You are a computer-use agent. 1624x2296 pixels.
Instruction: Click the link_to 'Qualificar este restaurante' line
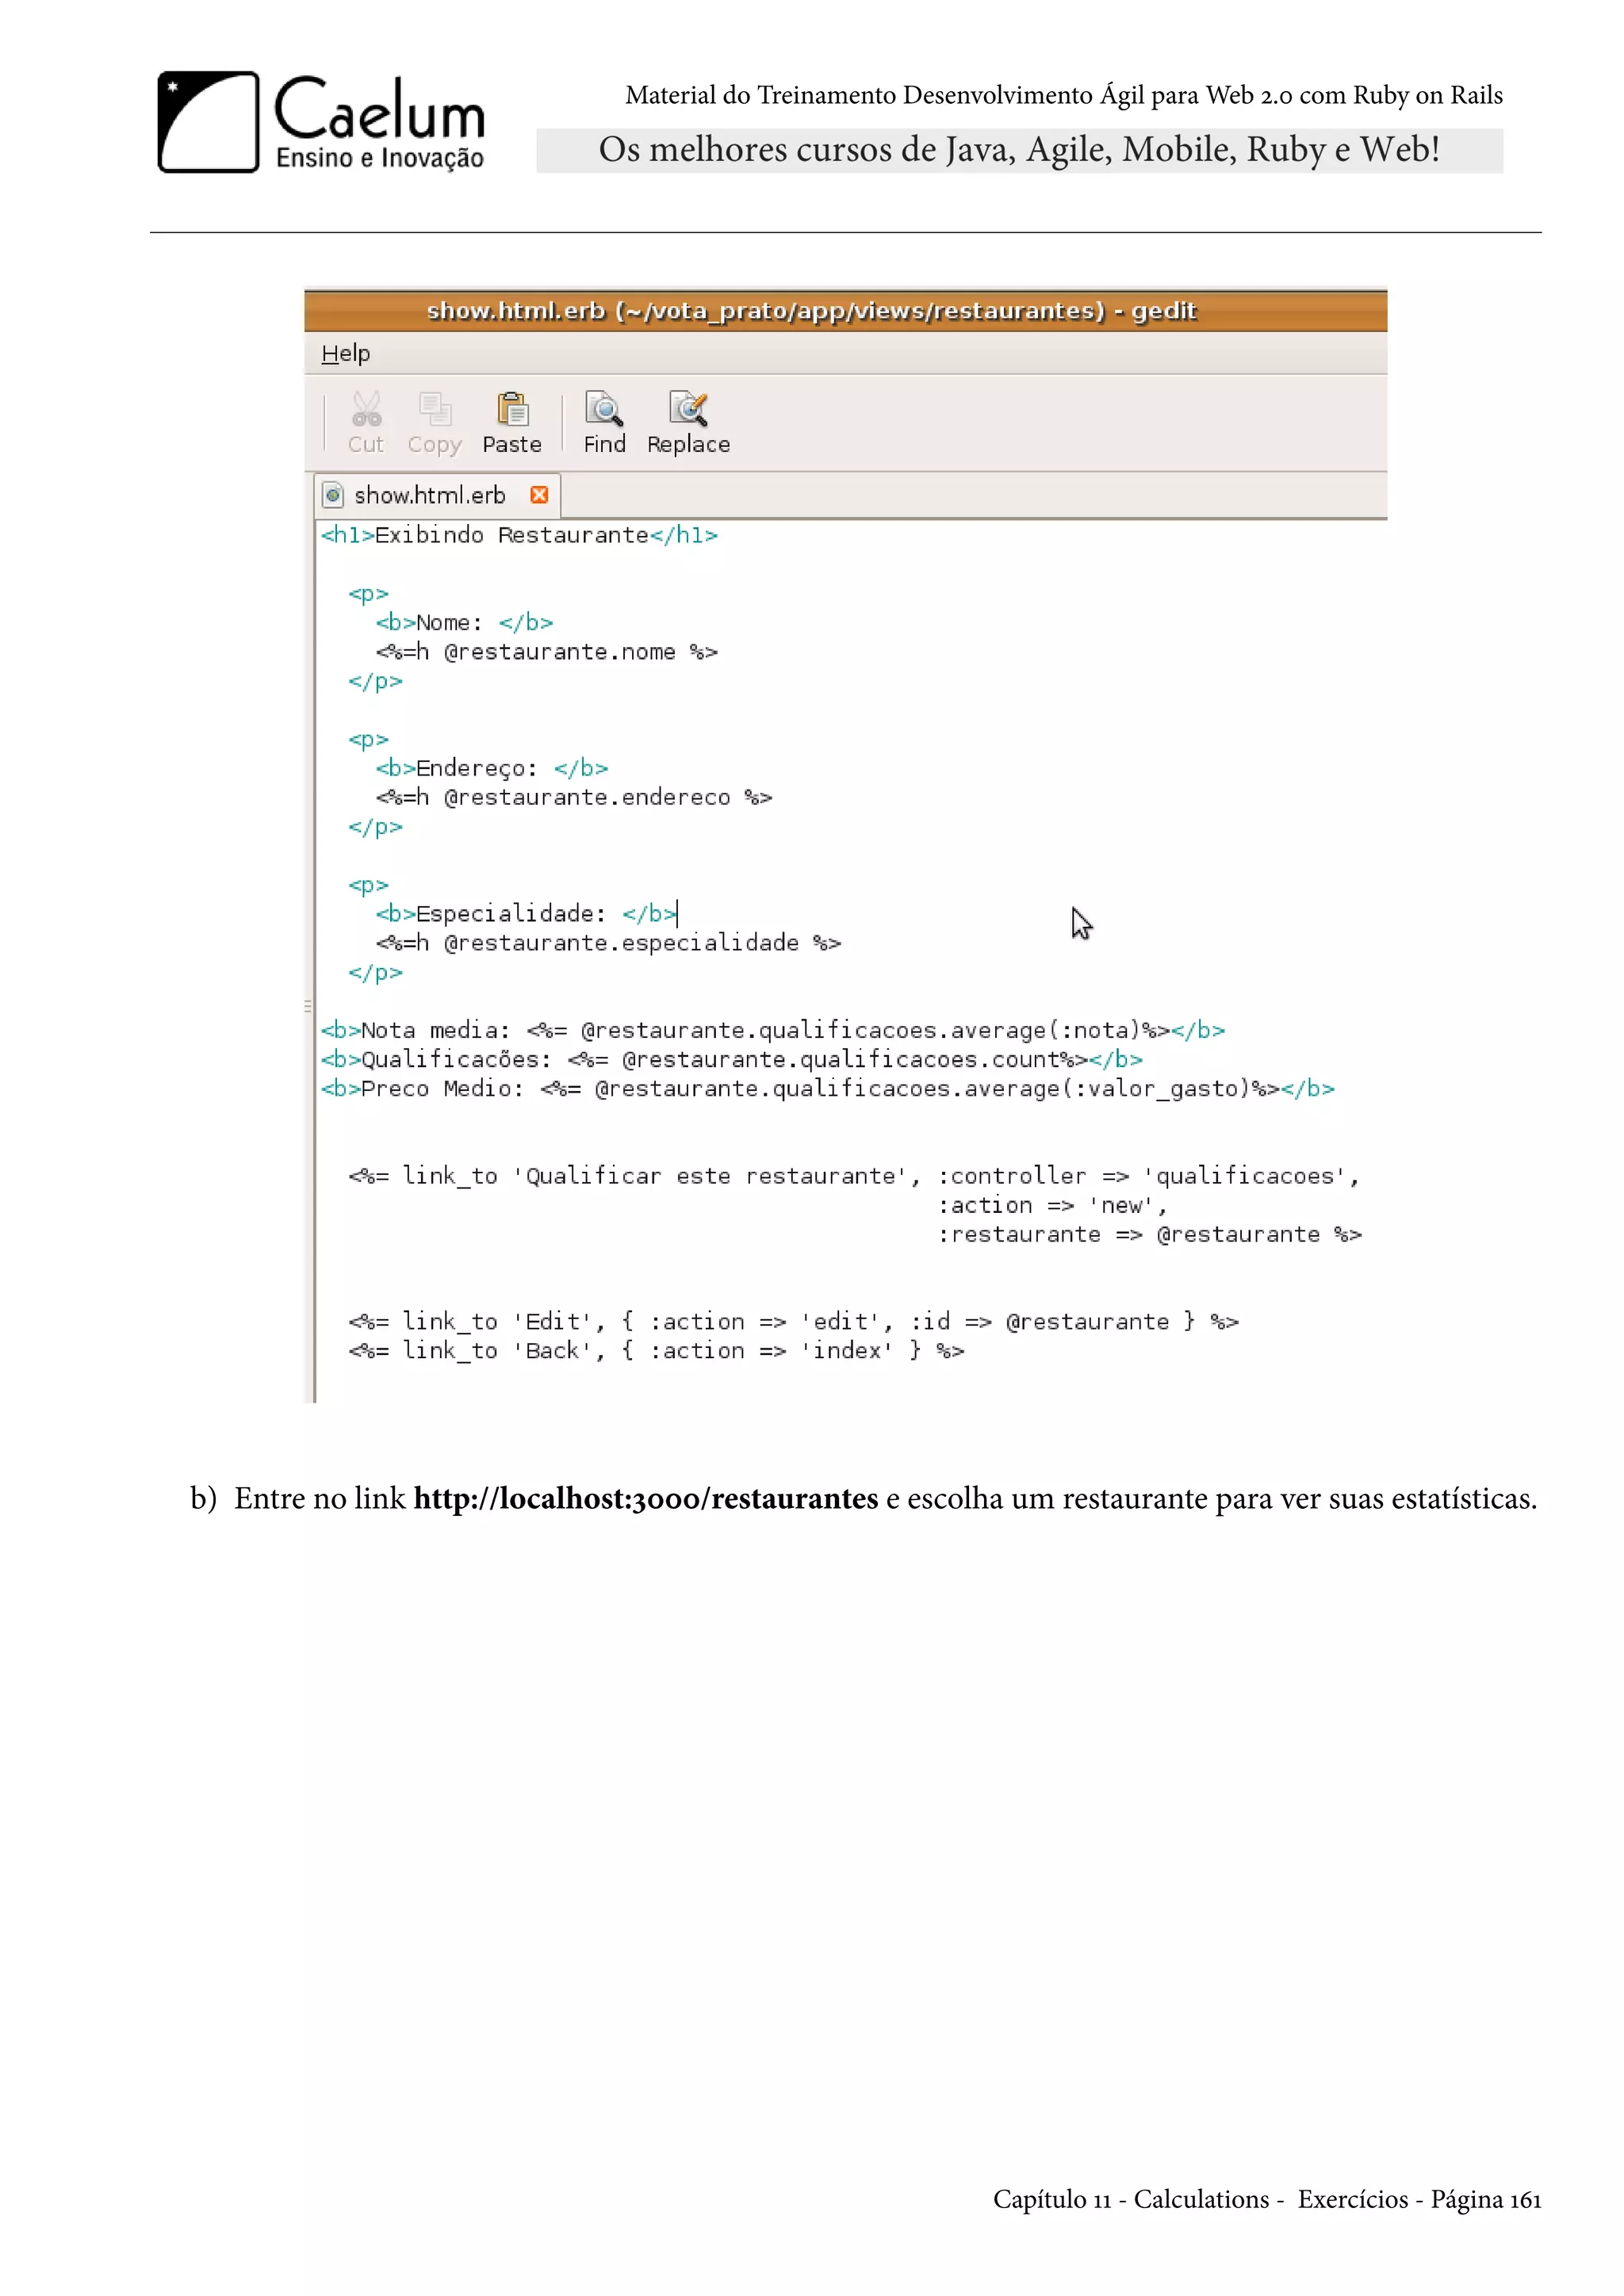[854, 1176]
